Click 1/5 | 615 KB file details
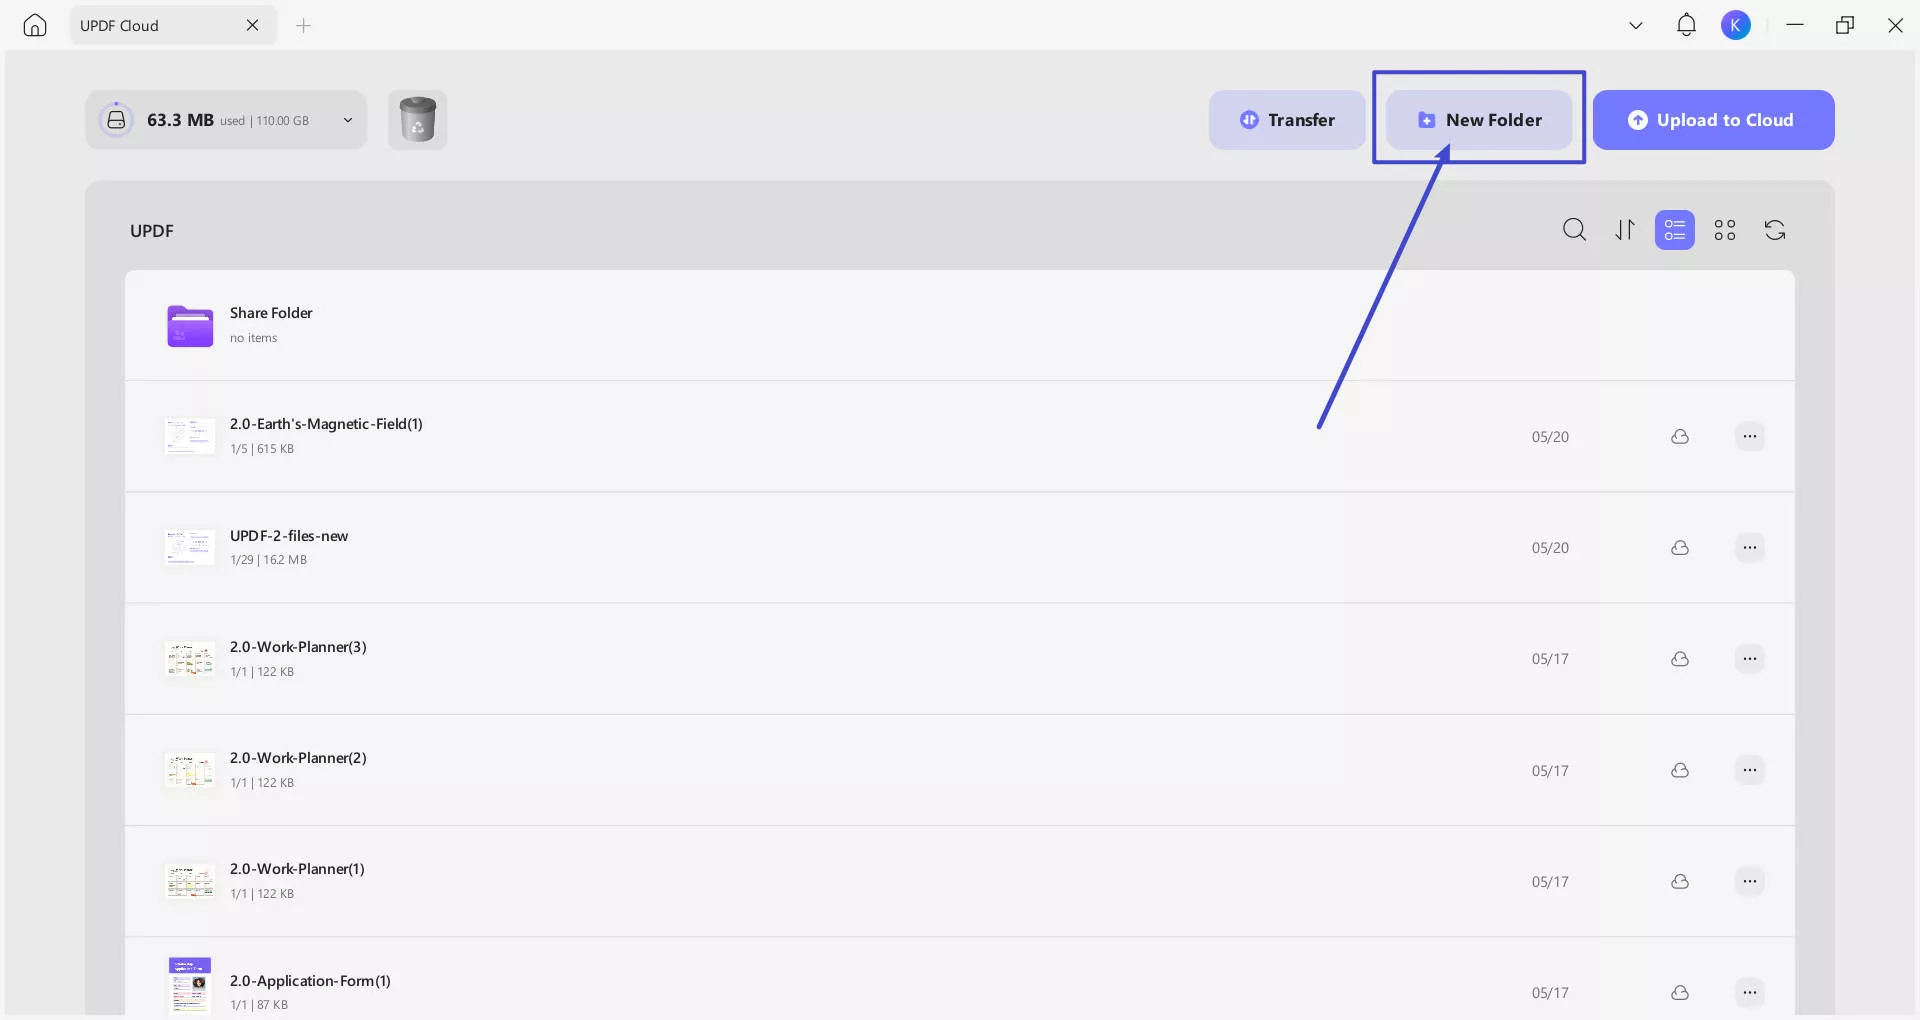Viewport: 1920px width, 1020px height. pos(262,449)
